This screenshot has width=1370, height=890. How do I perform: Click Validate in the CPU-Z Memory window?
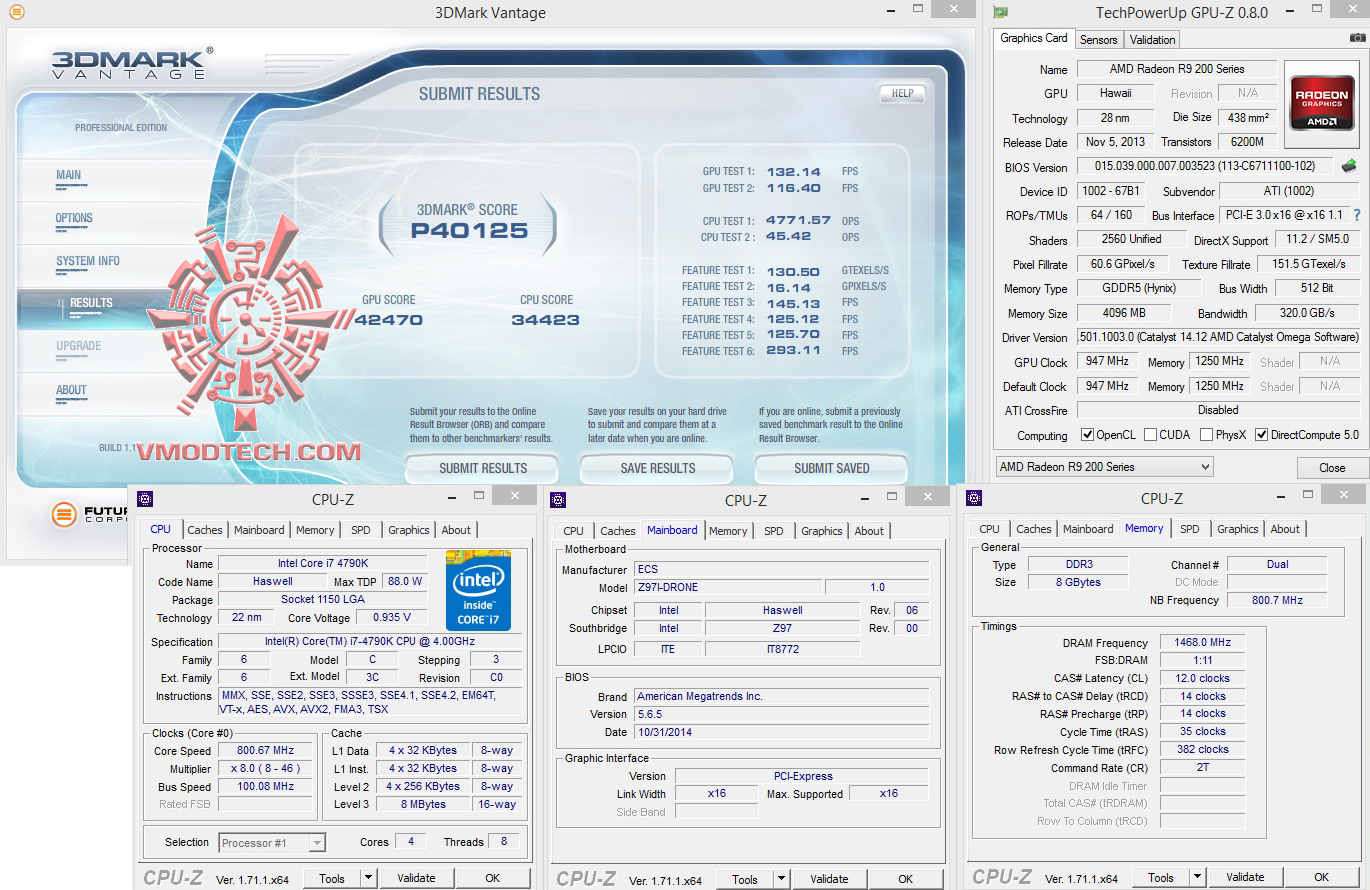1245,877
